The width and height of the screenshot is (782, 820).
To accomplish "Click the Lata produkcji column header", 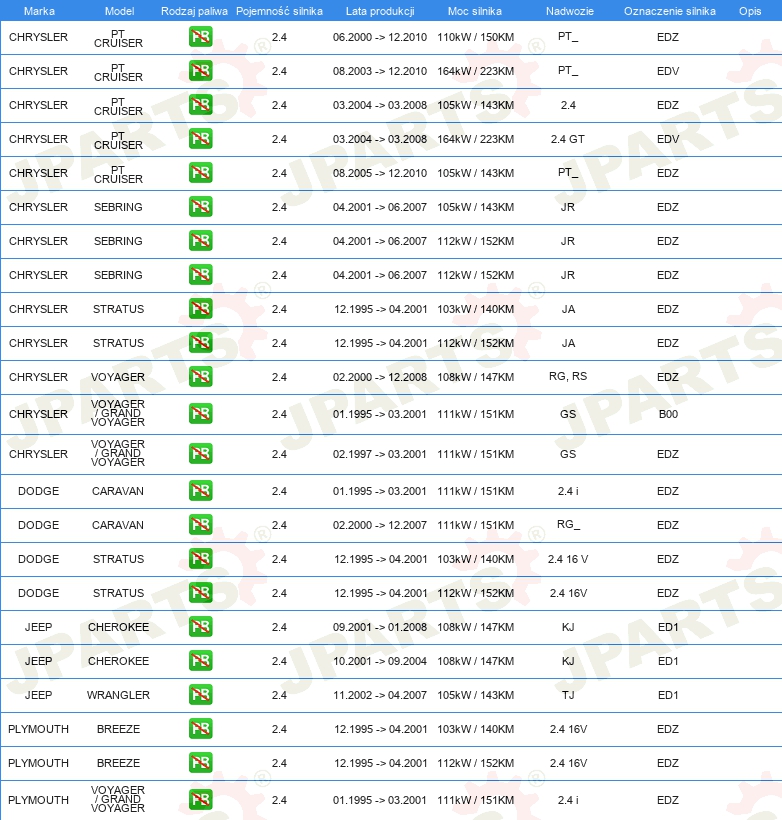I will pyautogui.click(x=380, y=11).
